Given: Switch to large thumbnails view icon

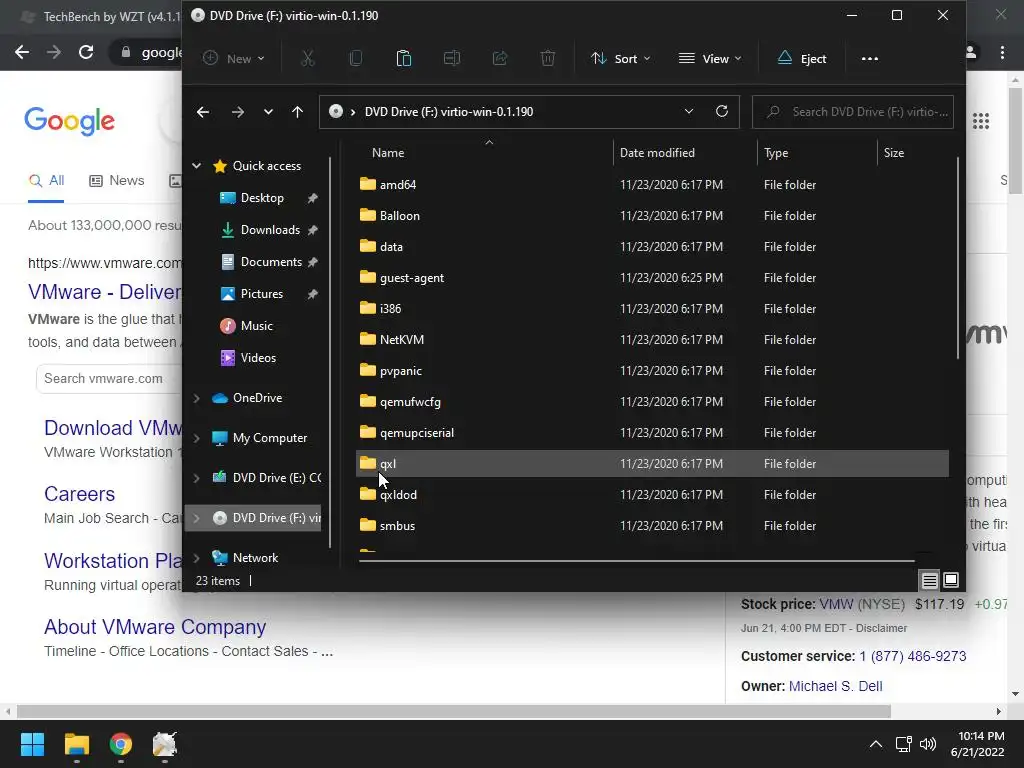Looking at the screenshot, I should point(951,580).
